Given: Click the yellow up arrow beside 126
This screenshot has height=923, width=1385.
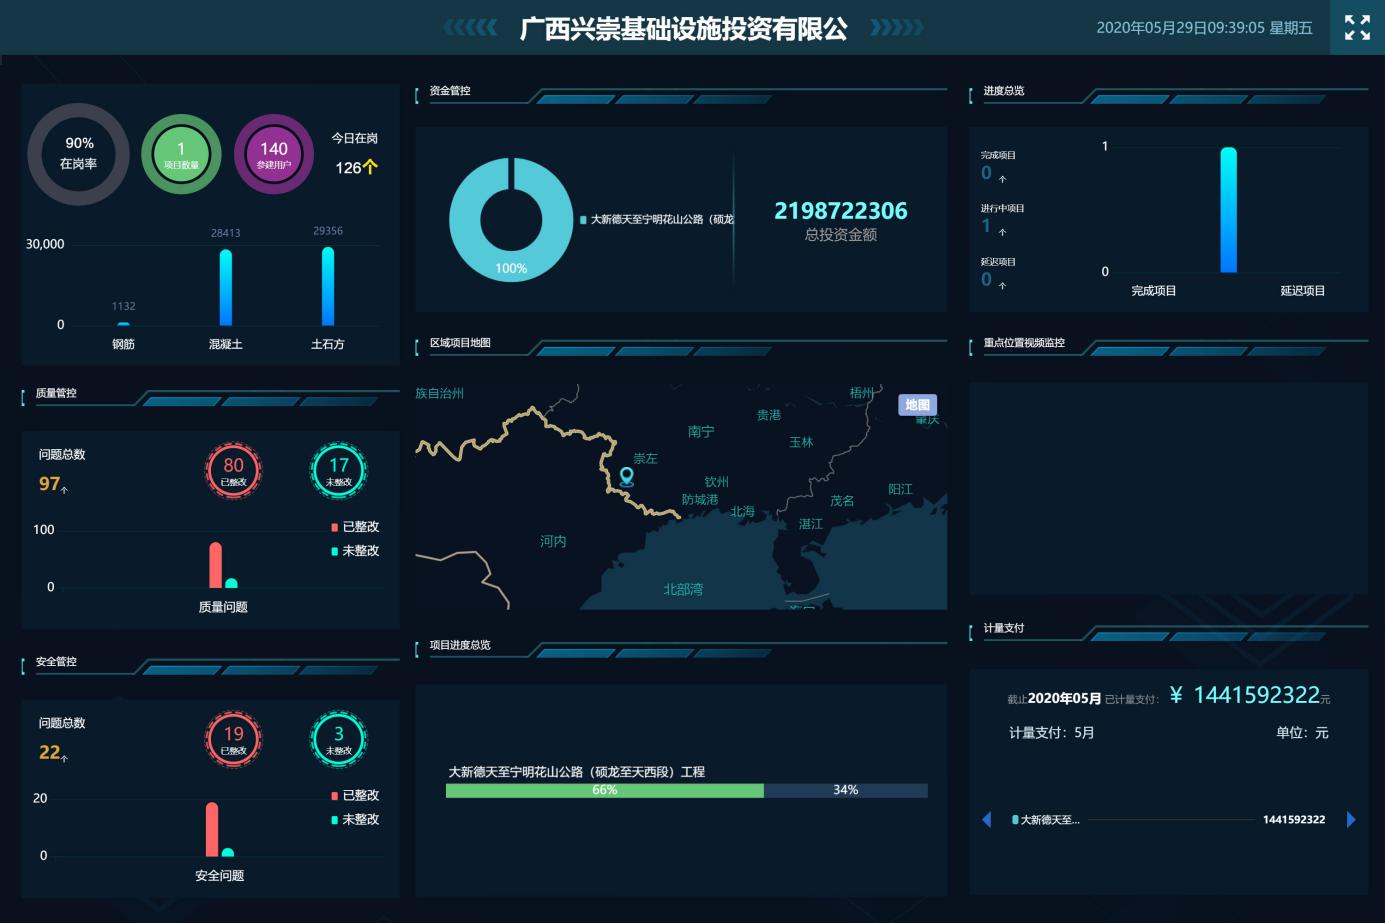Looking at the screenshot, I should pyautogui.click(x=371, y=167).
